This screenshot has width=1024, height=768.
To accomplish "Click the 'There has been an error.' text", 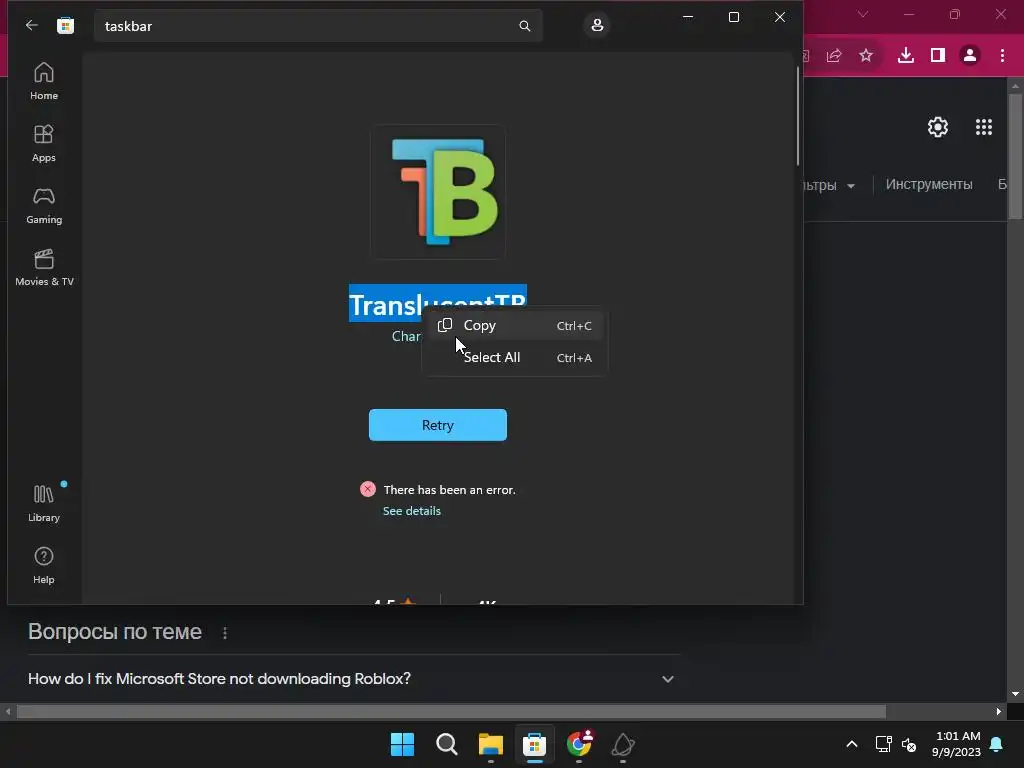I will [x=449, y=490].
